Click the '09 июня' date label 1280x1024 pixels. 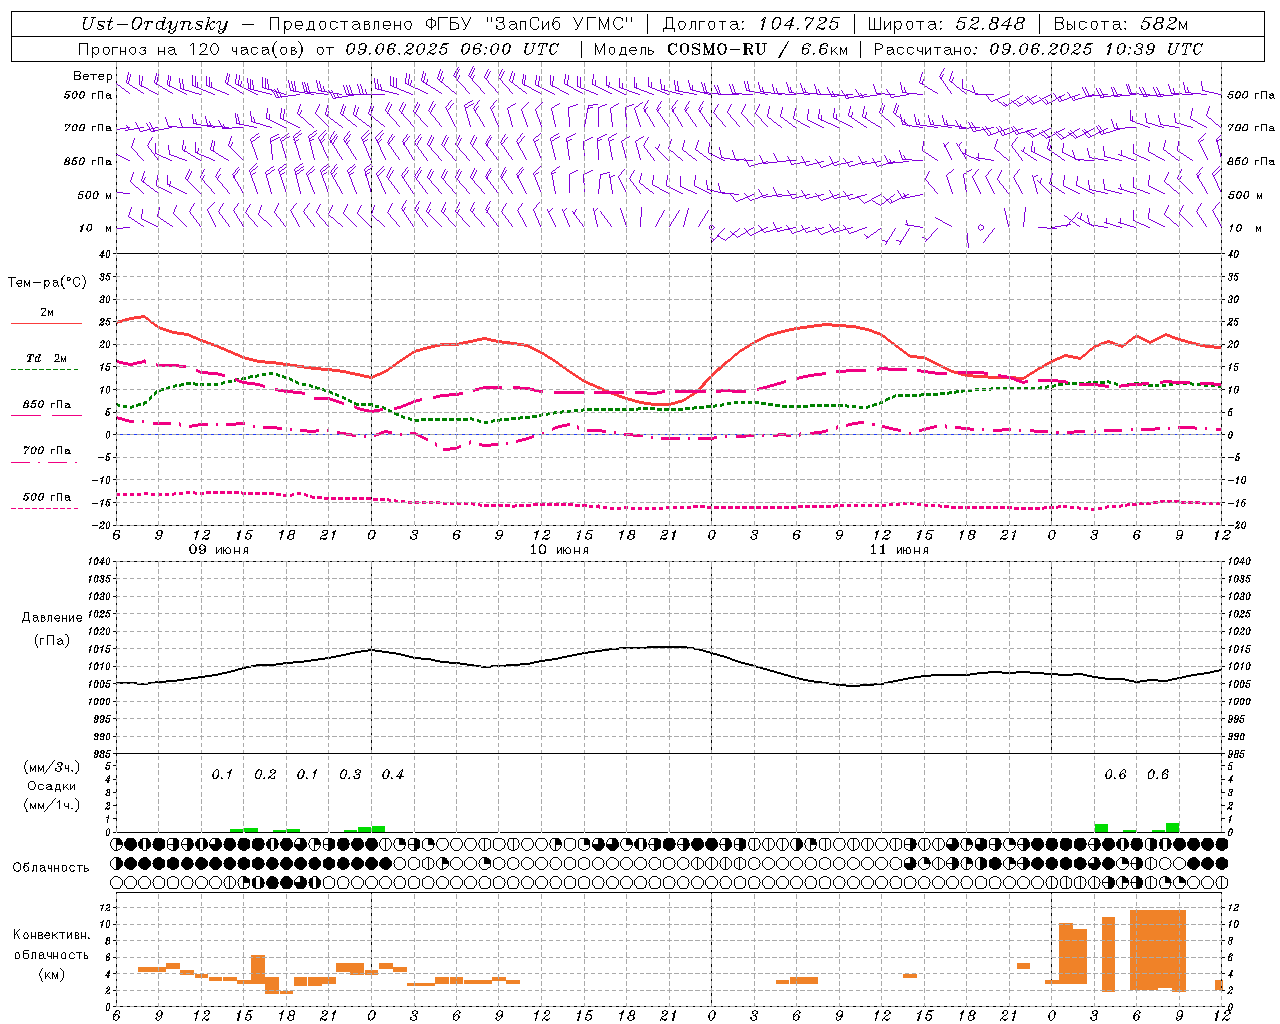(219, 550)
